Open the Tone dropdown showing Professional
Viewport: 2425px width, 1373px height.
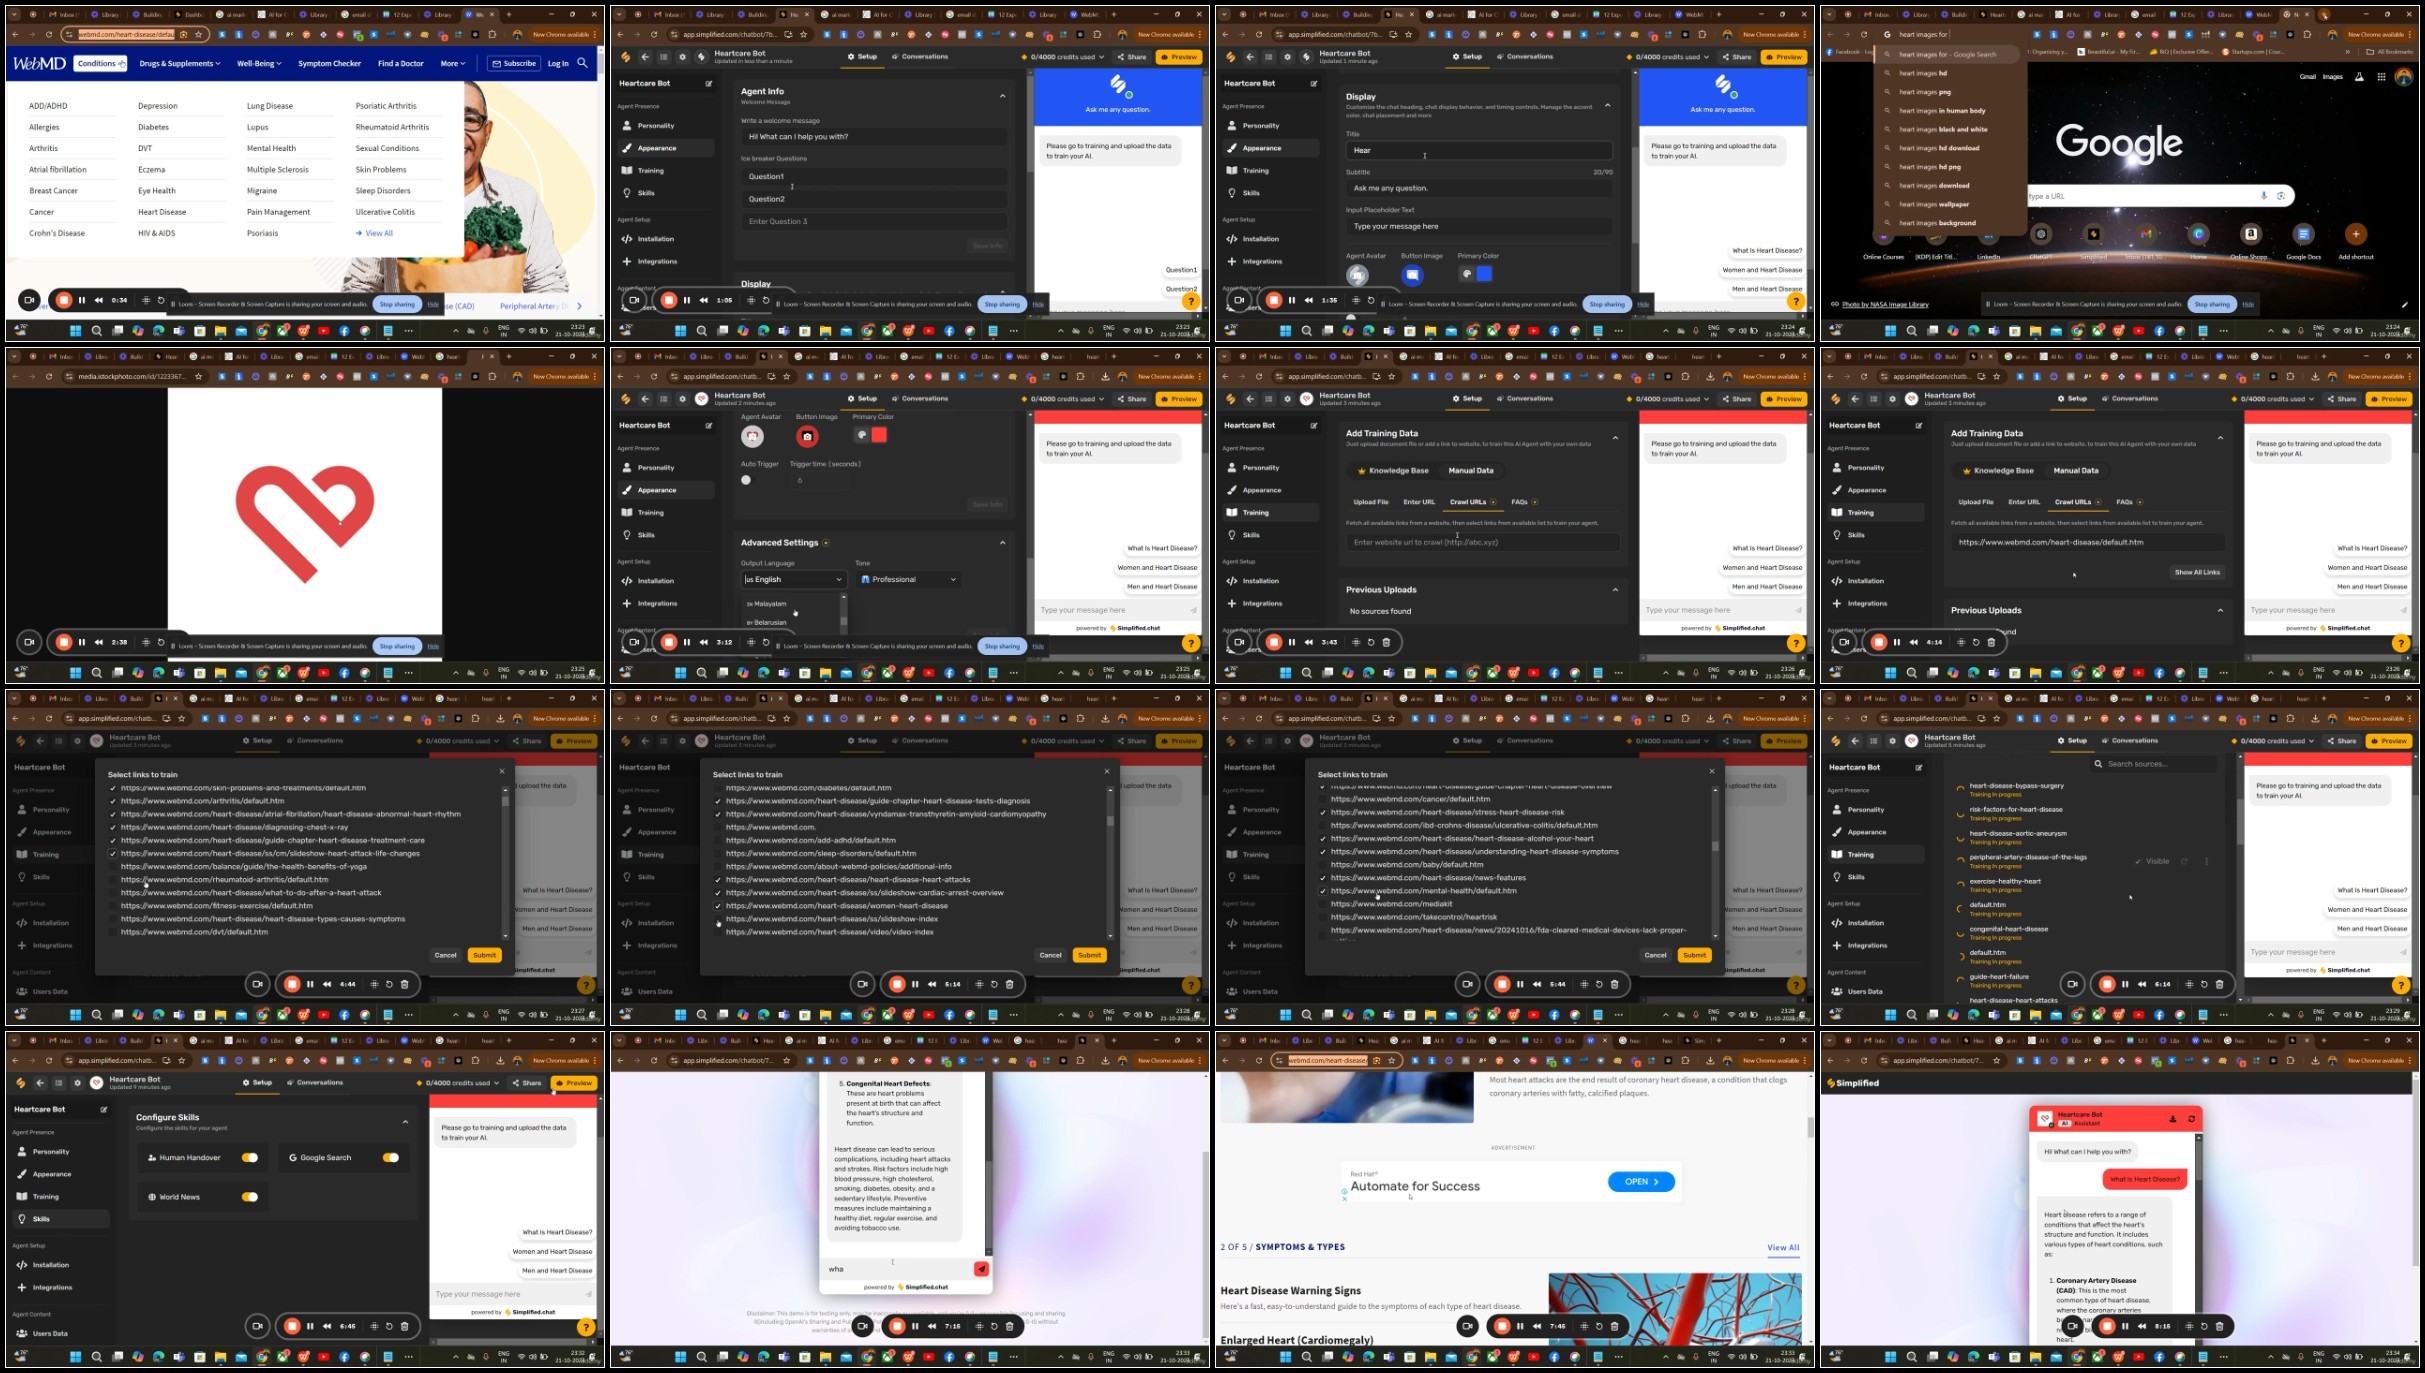click(x=908, y=580)
